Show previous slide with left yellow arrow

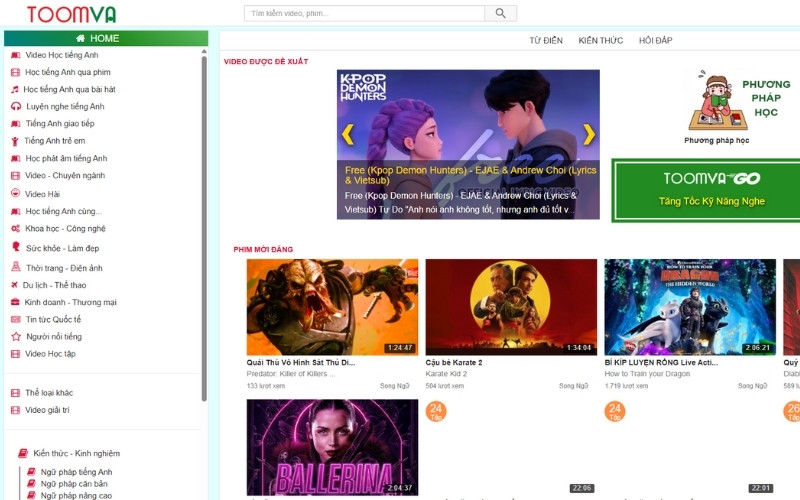point(348,134)
